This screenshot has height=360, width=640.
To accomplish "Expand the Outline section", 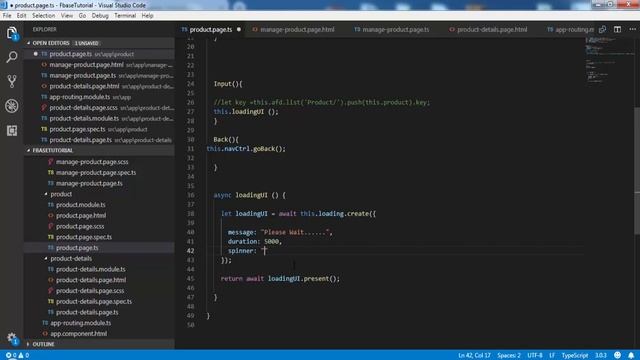I will point(29,344).
